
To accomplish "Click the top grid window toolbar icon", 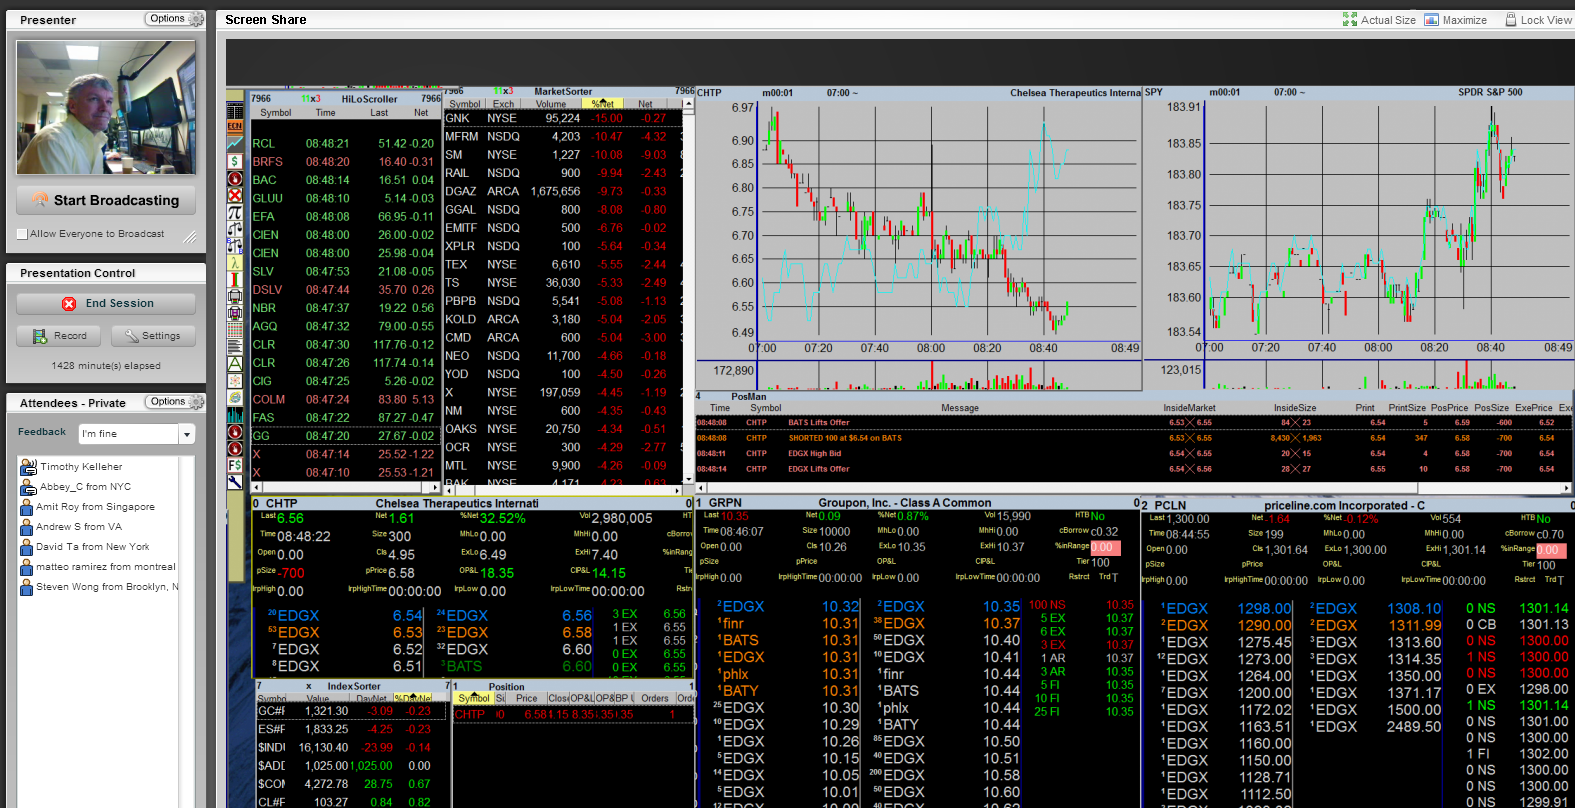I will (235, 110).
